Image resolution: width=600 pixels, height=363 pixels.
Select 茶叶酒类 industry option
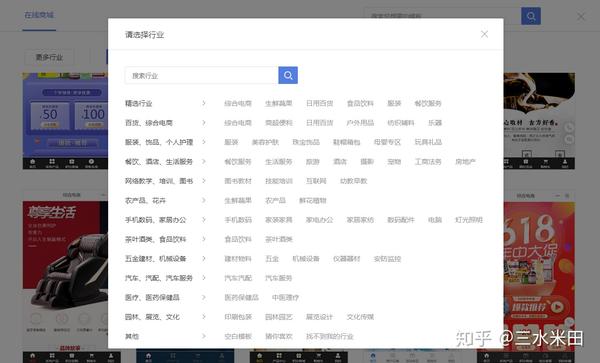pyautogui.click(x=279, y=239)
